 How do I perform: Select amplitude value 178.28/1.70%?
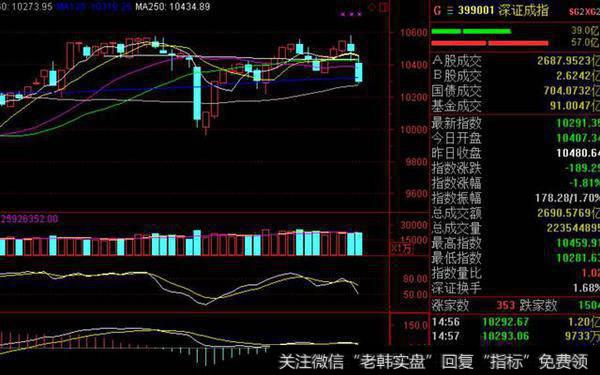[x=567, y=198]
